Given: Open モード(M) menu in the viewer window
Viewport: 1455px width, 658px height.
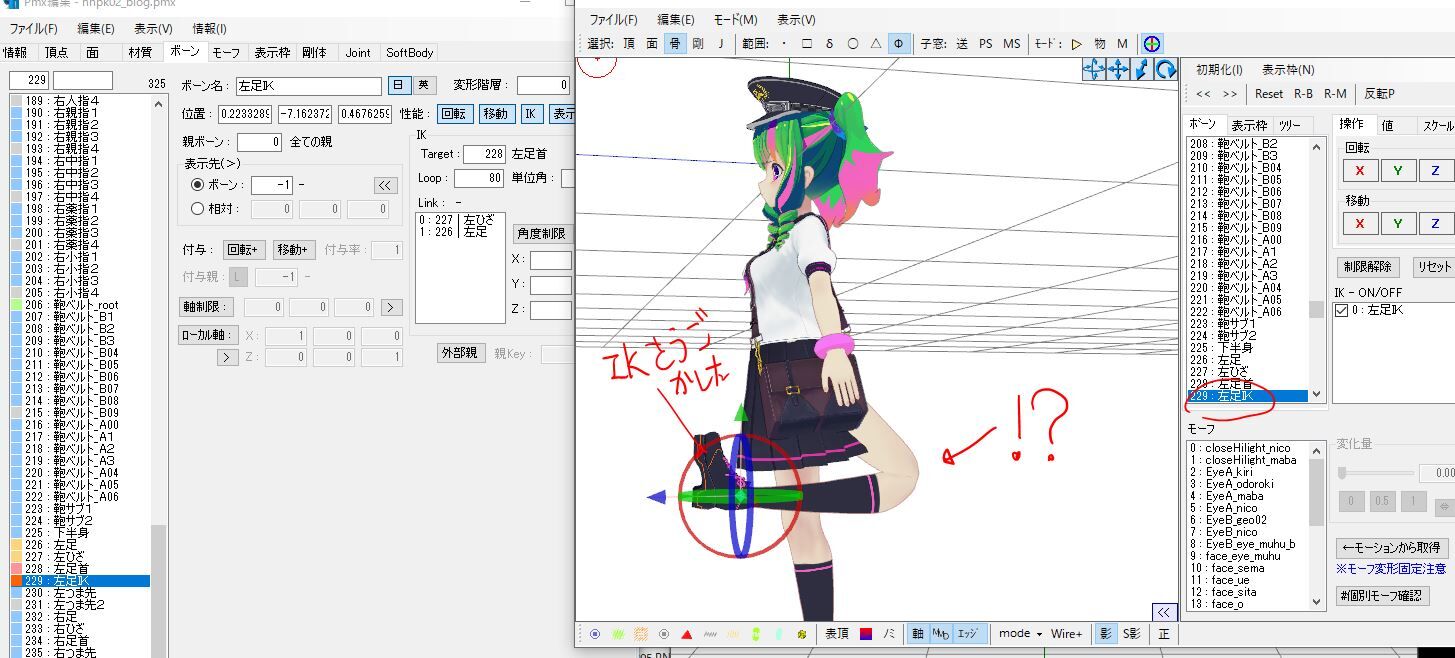Looking at the screenshot, I should [735, 20].
